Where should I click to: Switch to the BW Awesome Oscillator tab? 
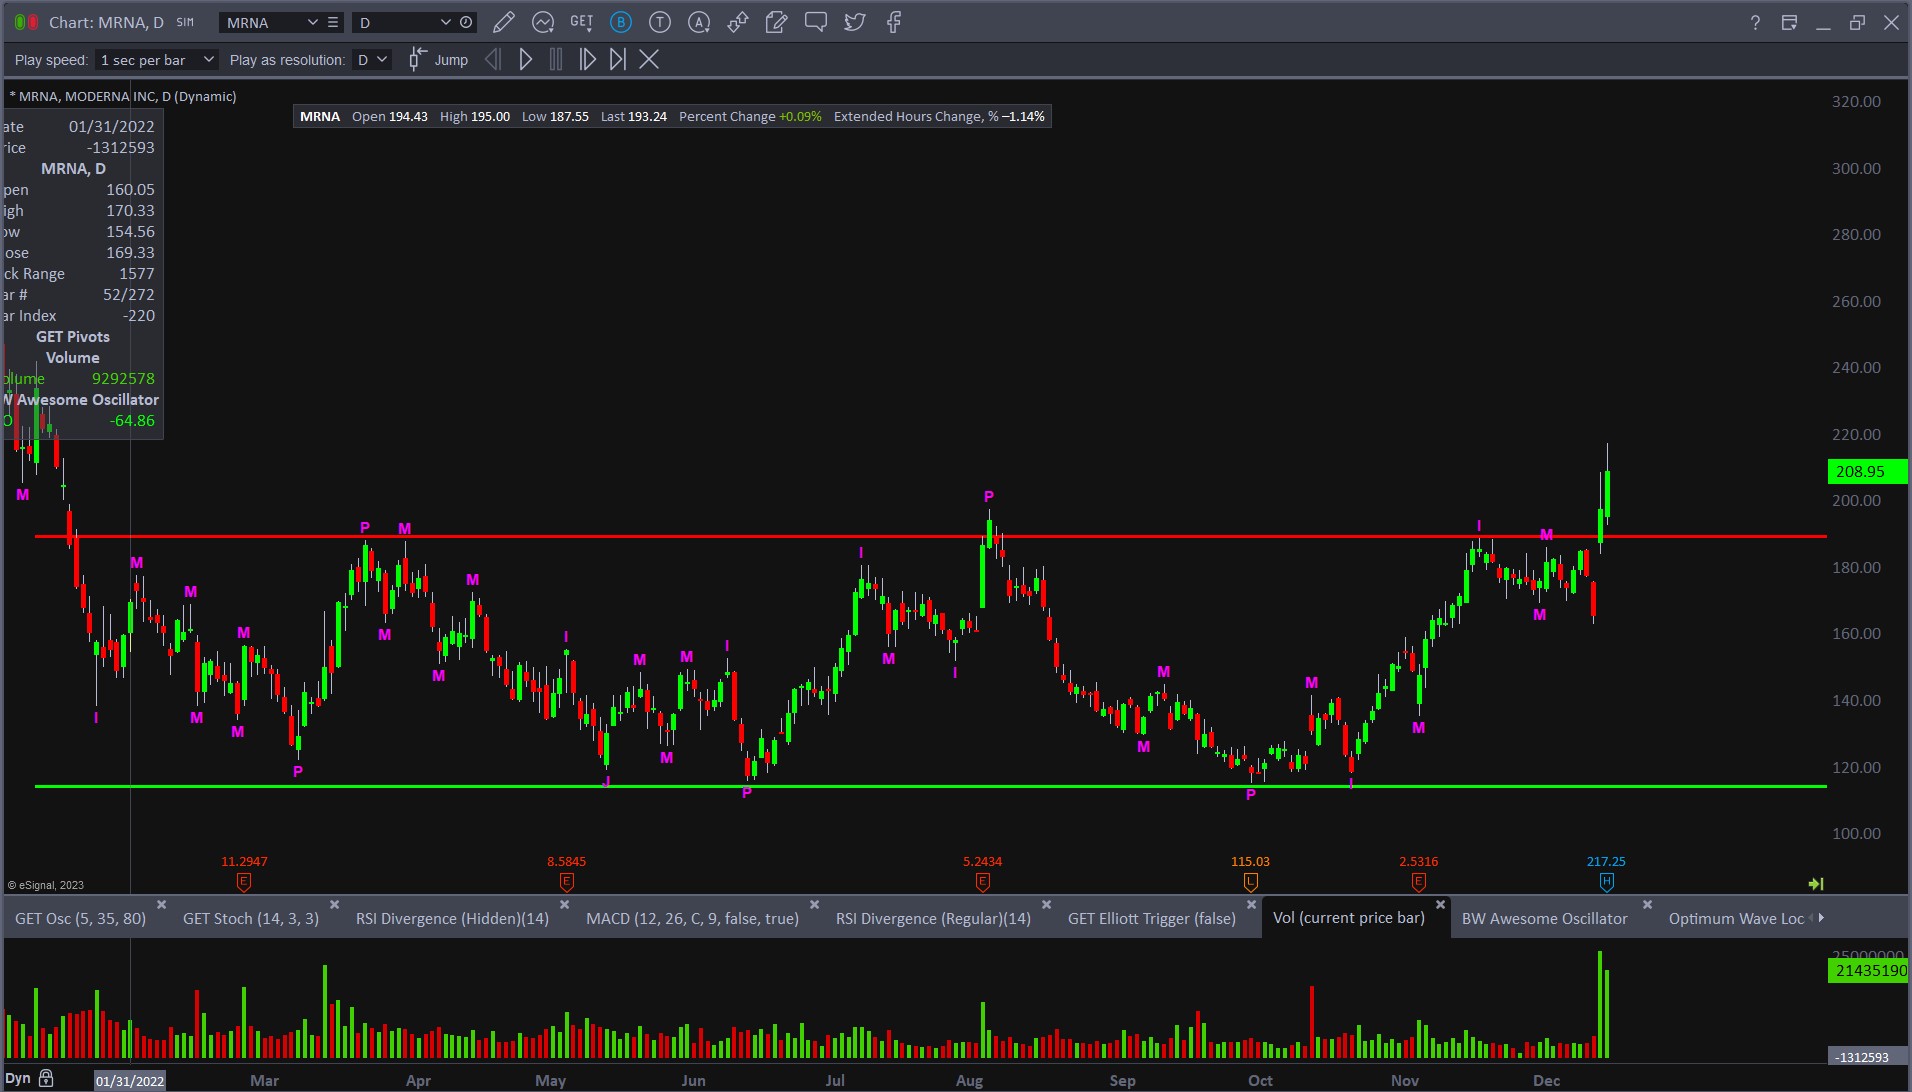coord(1544,918)
